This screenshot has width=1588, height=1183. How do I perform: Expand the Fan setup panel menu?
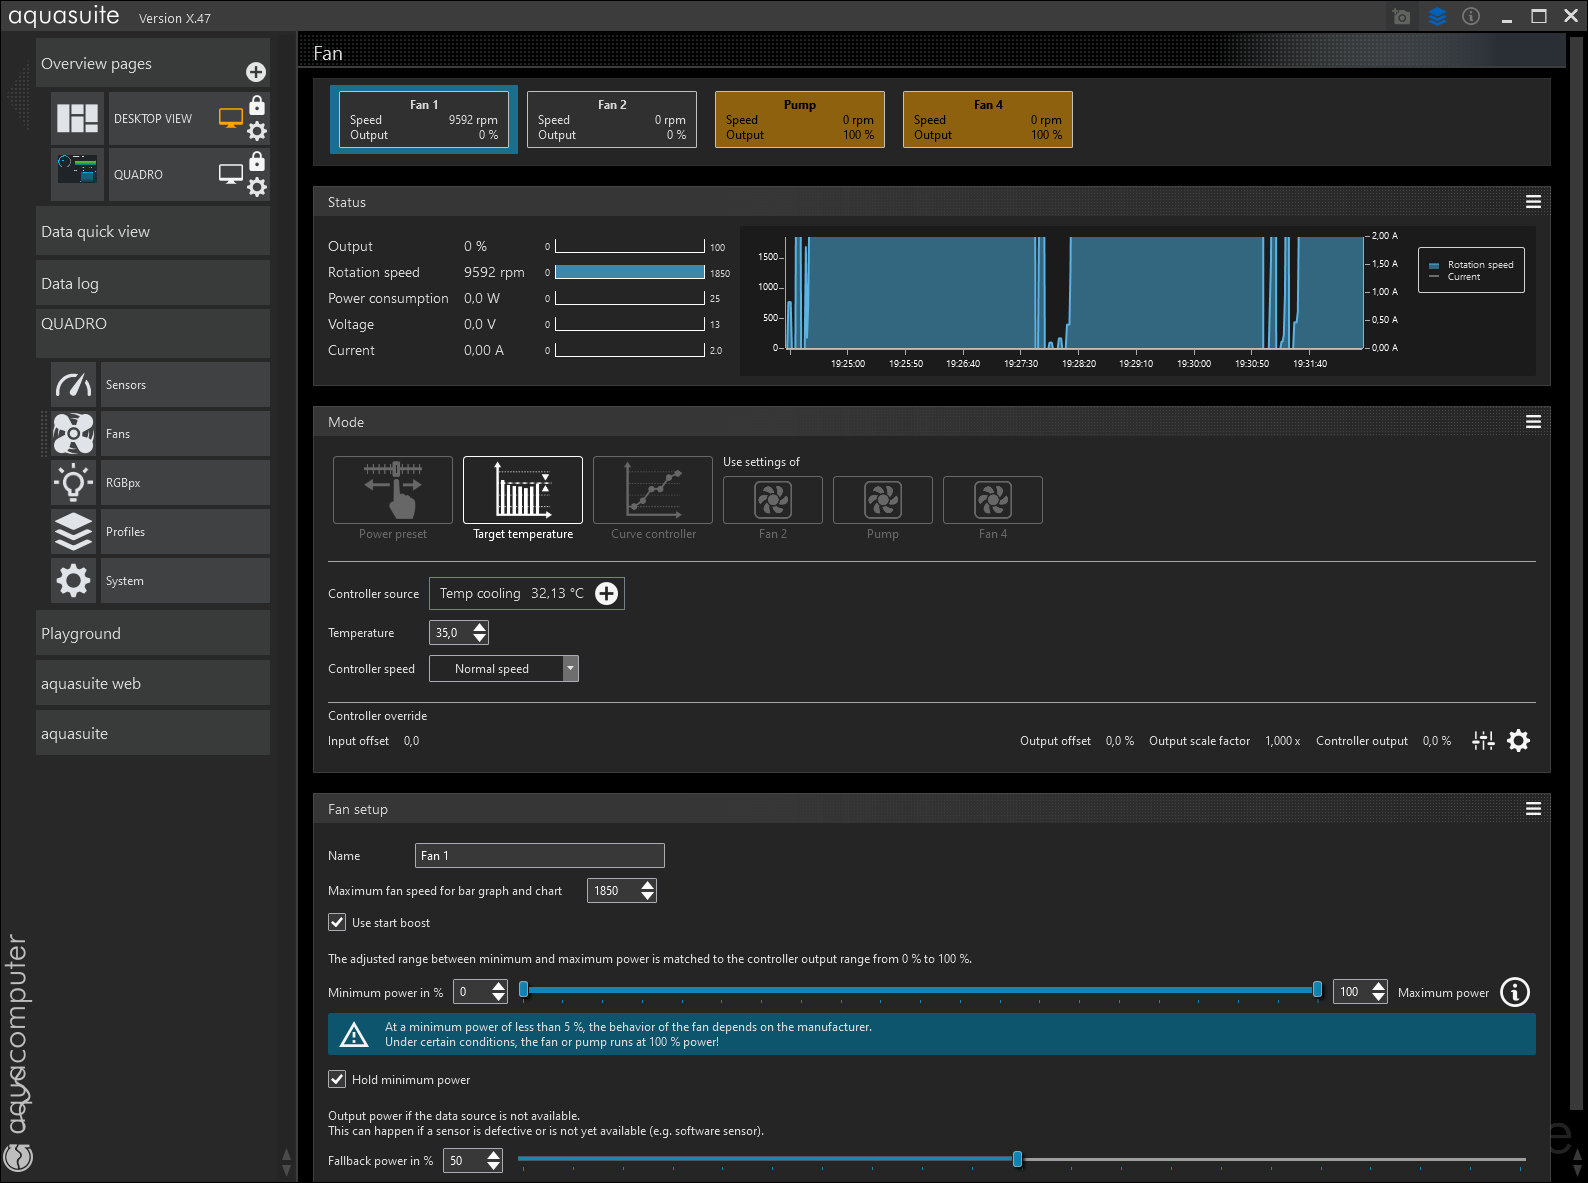coord(1533,809)
